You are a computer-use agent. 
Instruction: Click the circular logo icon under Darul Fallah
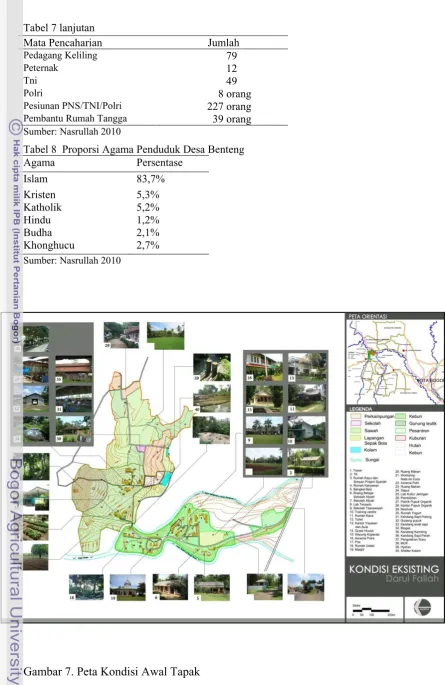422,607
